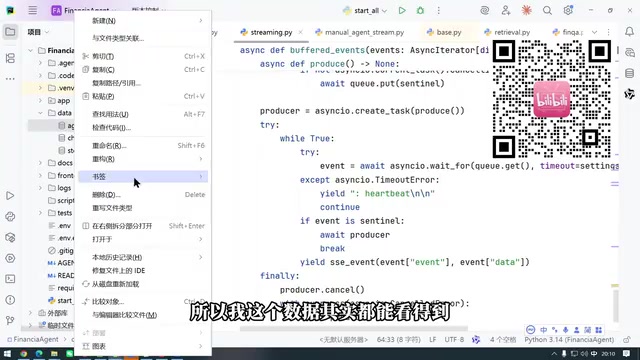640x360 pixels.
Task: Click the 64:33 caret position widget
Action: tap(398, 340)
